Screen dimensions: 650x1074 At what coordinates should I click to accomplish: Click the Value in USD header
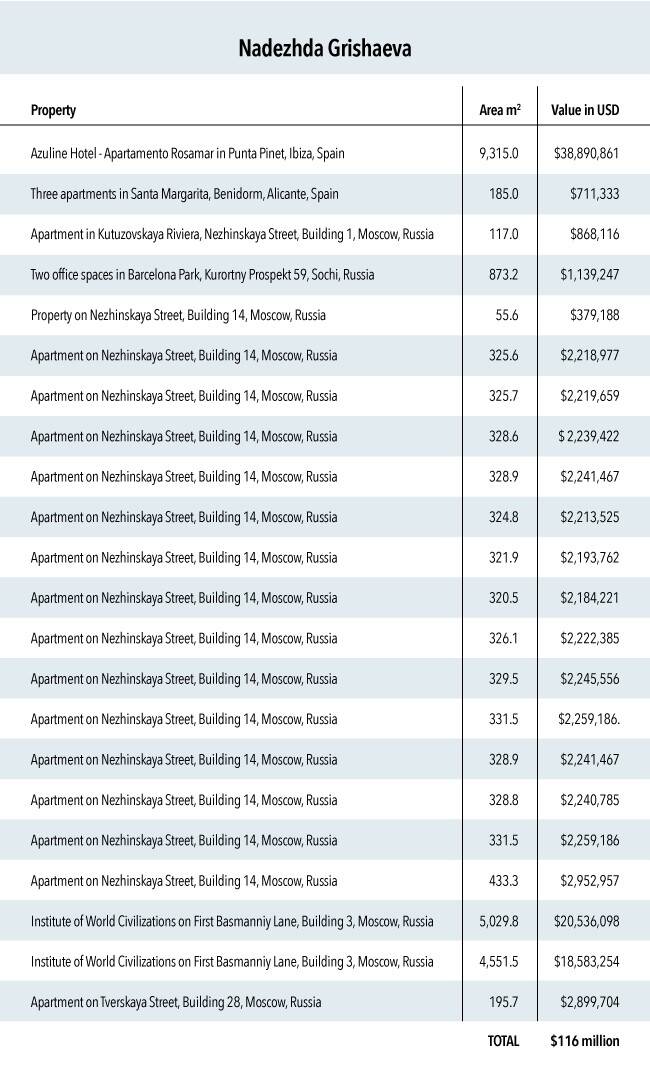(585, 110)
